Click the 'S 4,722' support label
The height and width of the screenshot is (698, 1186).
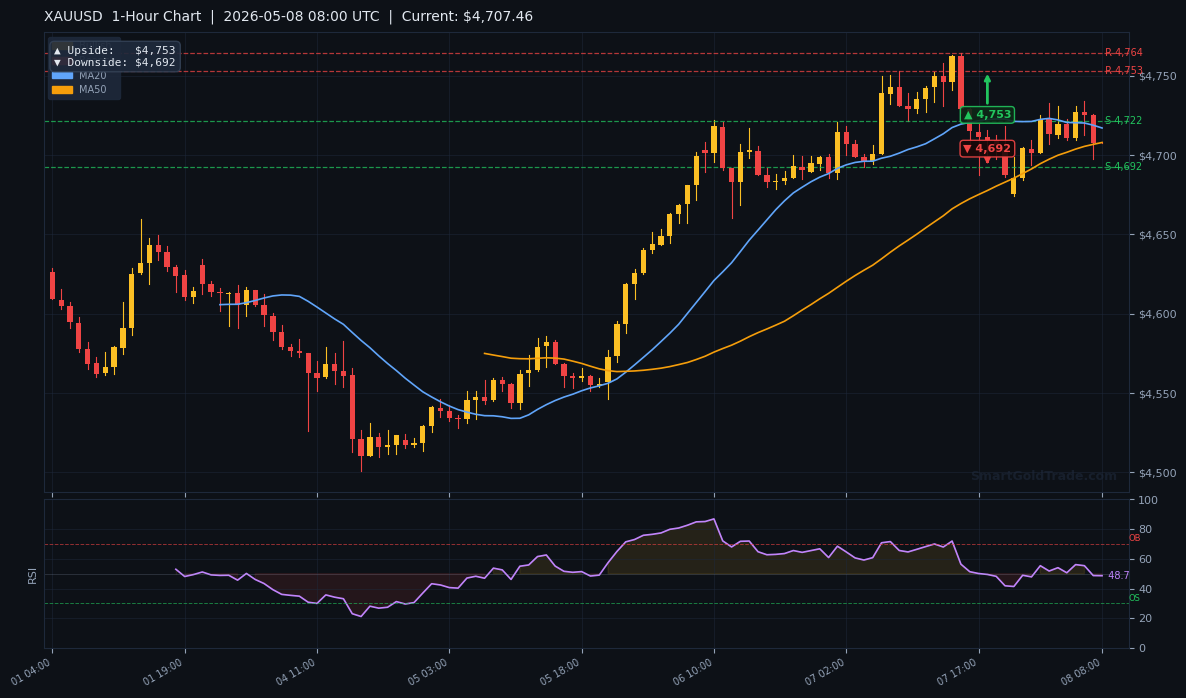(x=1123, y=120)
